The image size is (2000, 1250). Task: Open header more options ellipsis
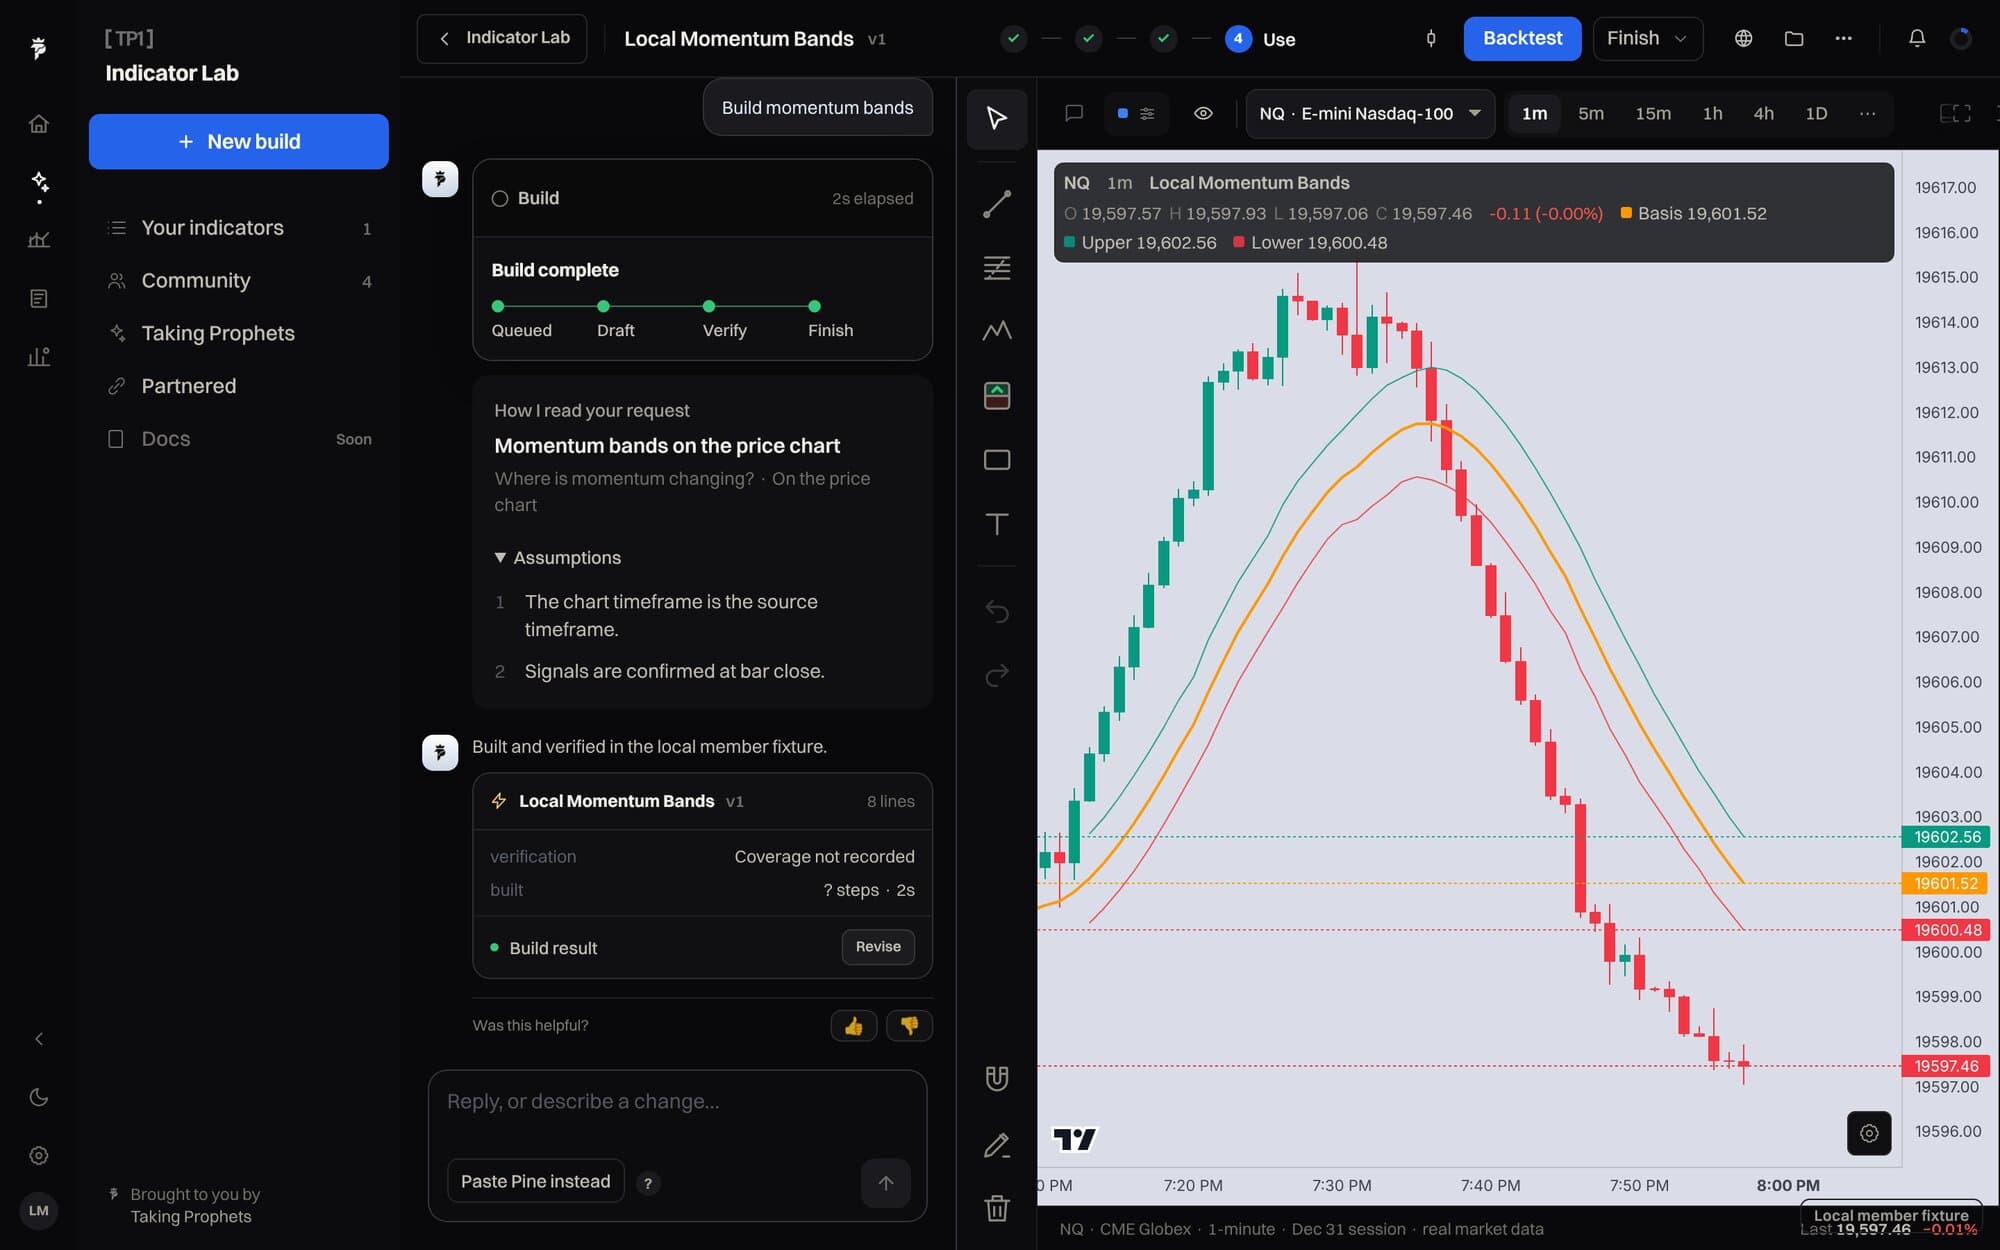(1843, 38)
